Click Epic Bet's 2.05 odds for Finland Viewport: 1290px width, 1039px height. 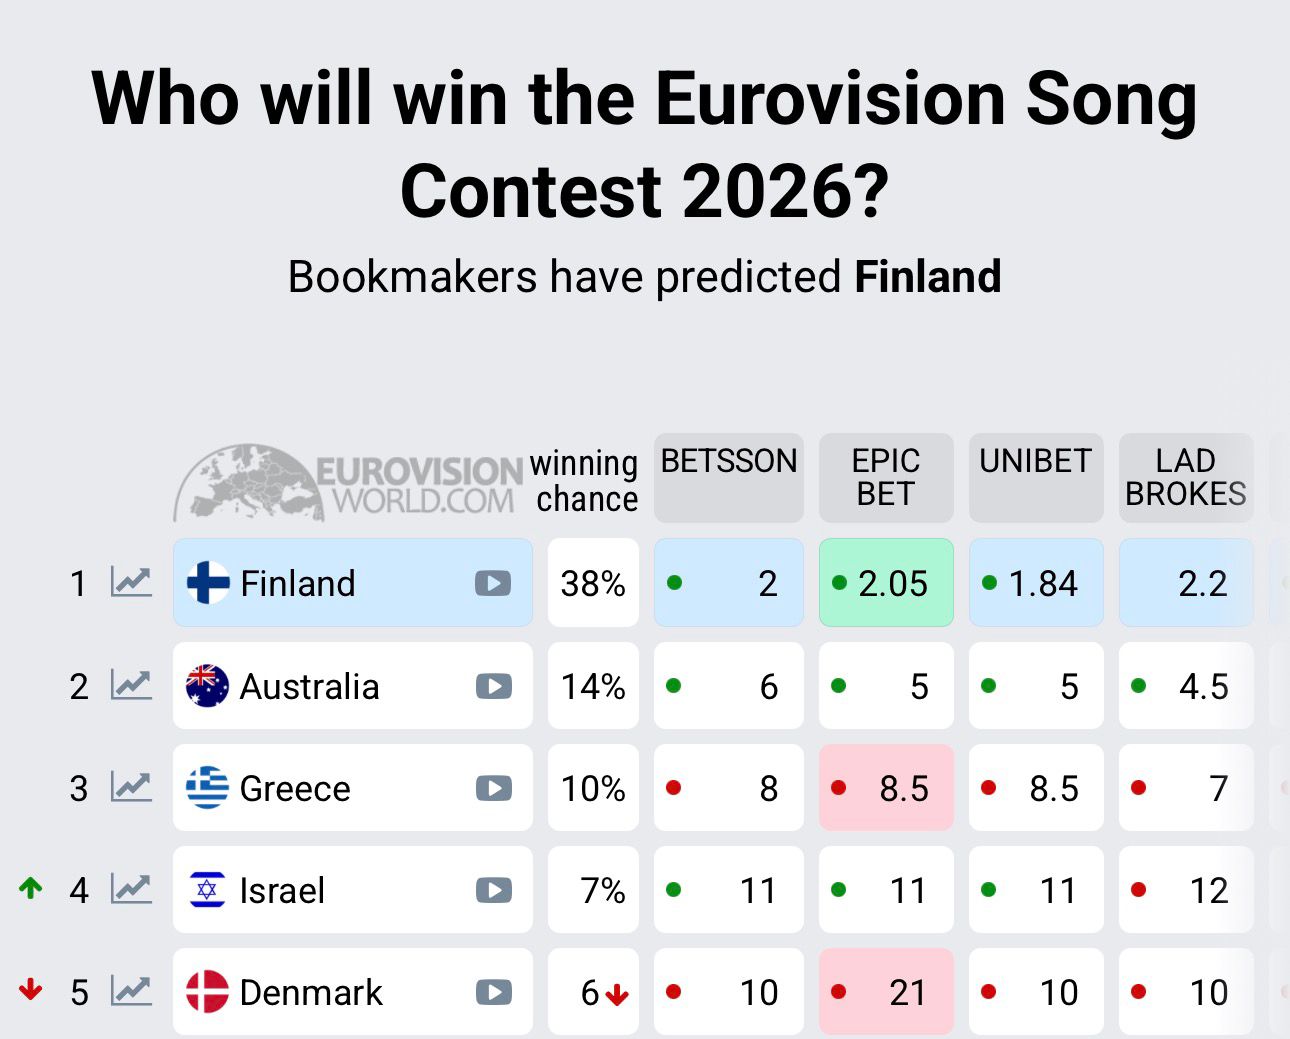tap(886, 583)
